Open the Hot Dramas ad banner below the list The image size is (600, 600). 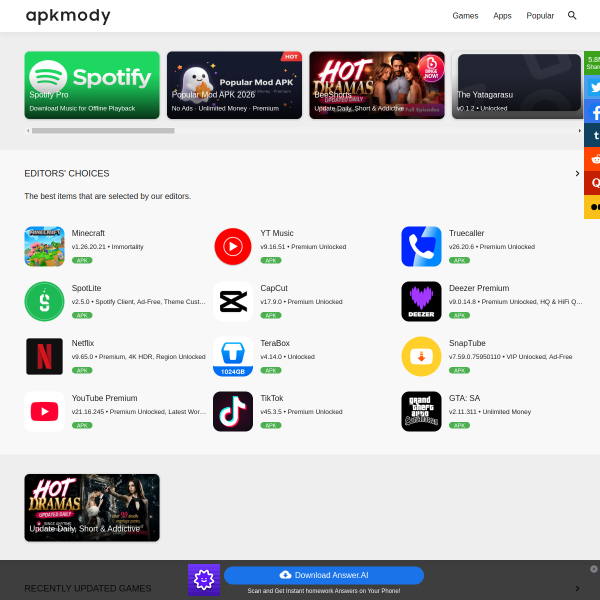[x=92, y=507]
